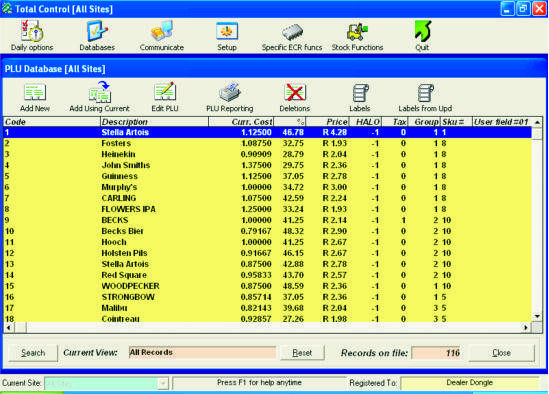The height and width of the screenshot is (394, 549).
Task: Select the WOODPECKER row
Action: pos(267,286)
